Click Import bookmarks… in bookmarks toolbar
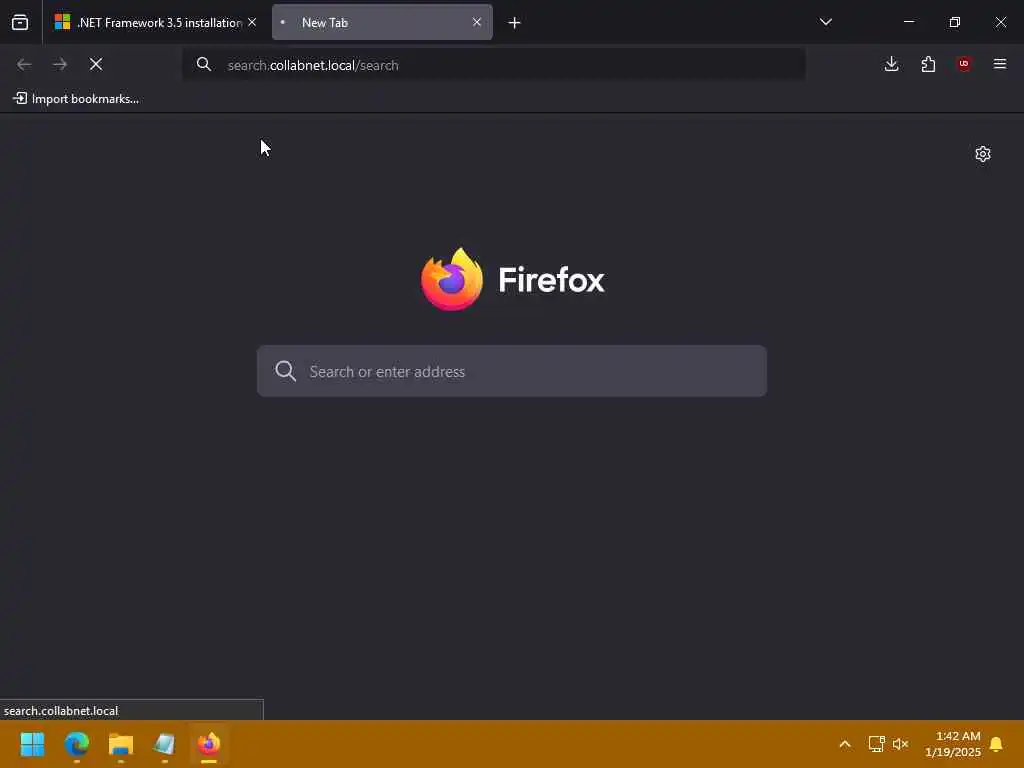This screenshot has width=1024, height=768. tap(76, 99)
